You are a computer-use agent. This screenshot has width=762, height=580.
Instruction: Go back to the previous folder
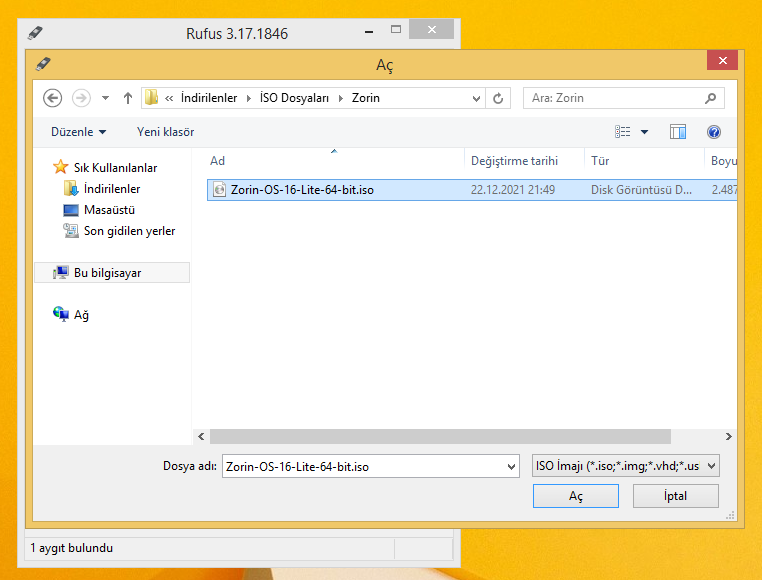[x=52, y=98]
